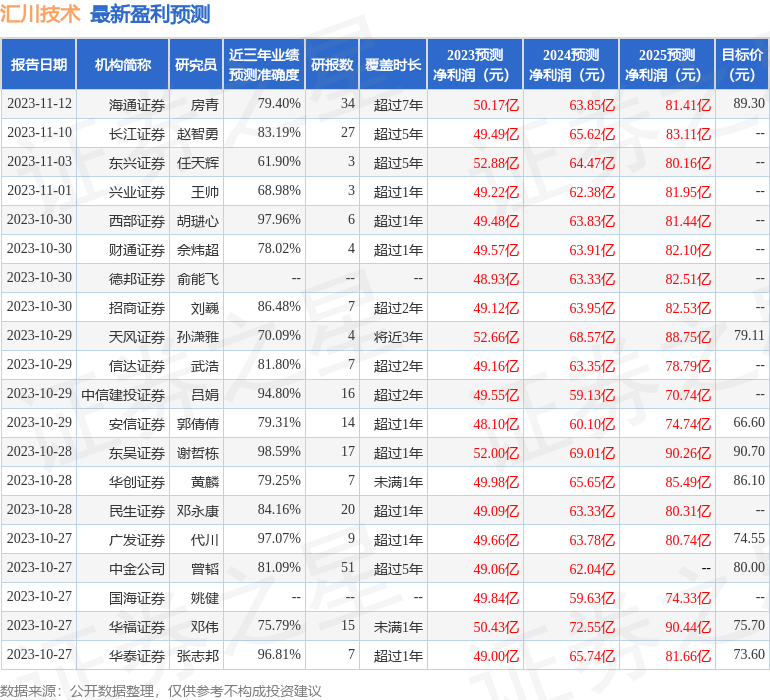Click the 最新盈利预测 heading

[x=150, y=14]
